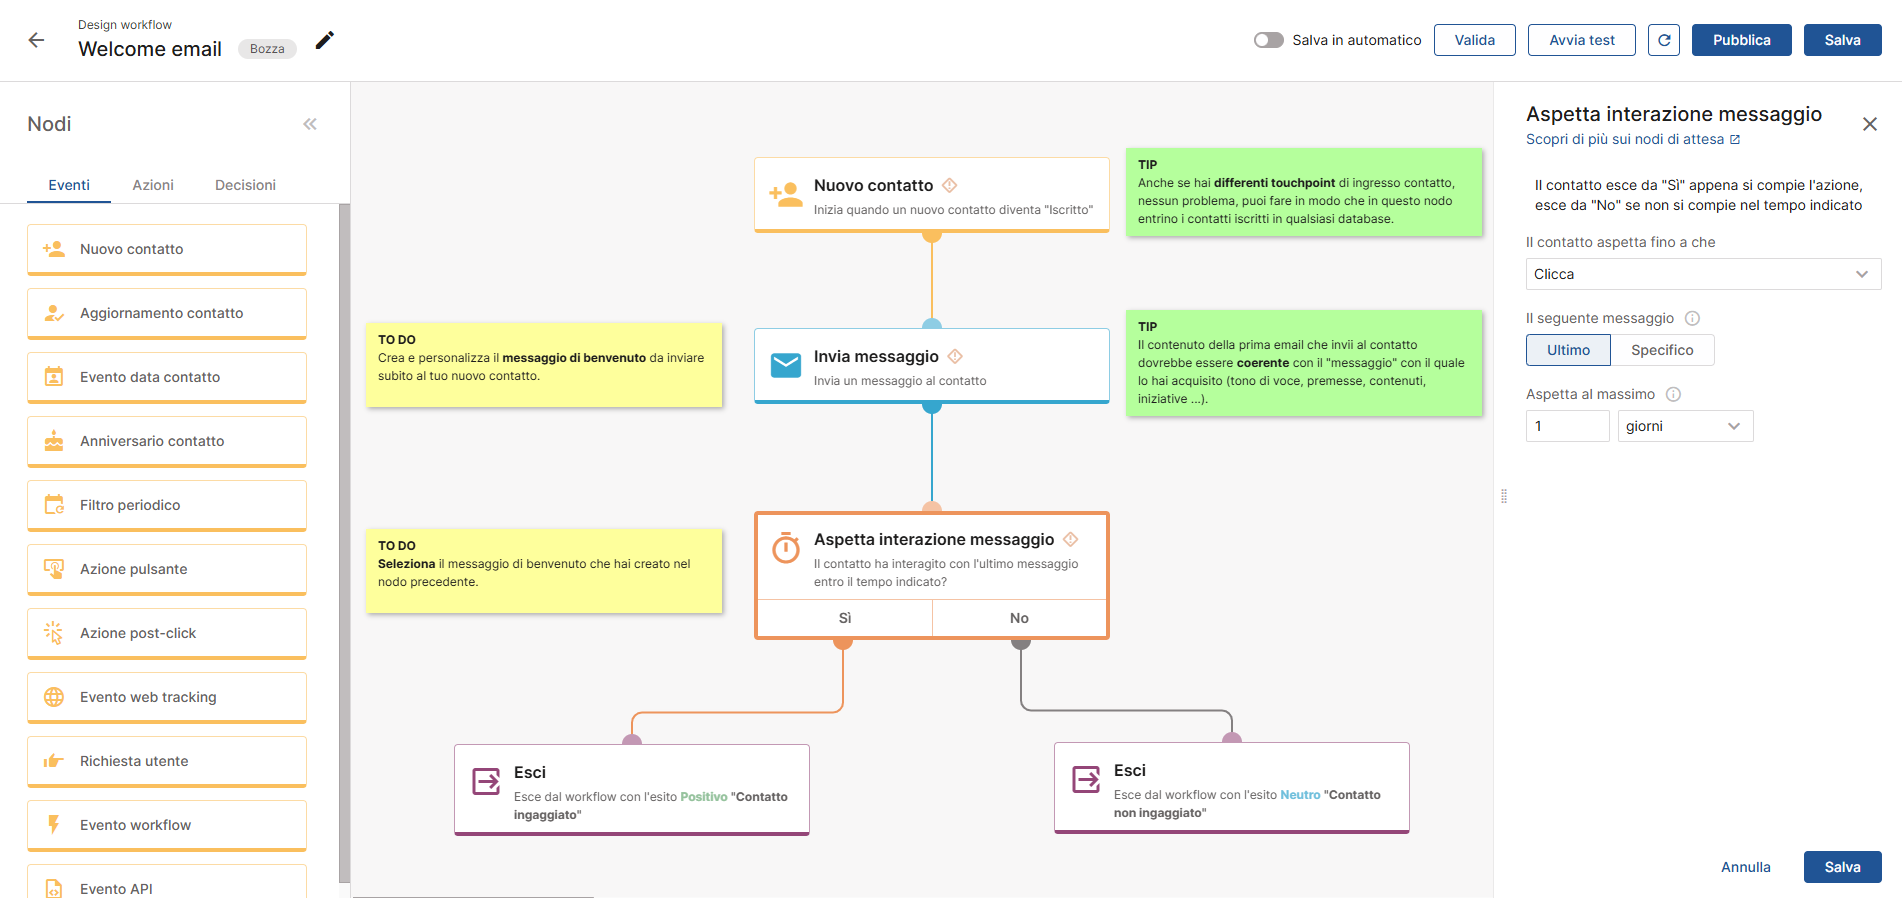Select the Ultimo message option
1902x898 pixels.
[x=1567, y=350]
